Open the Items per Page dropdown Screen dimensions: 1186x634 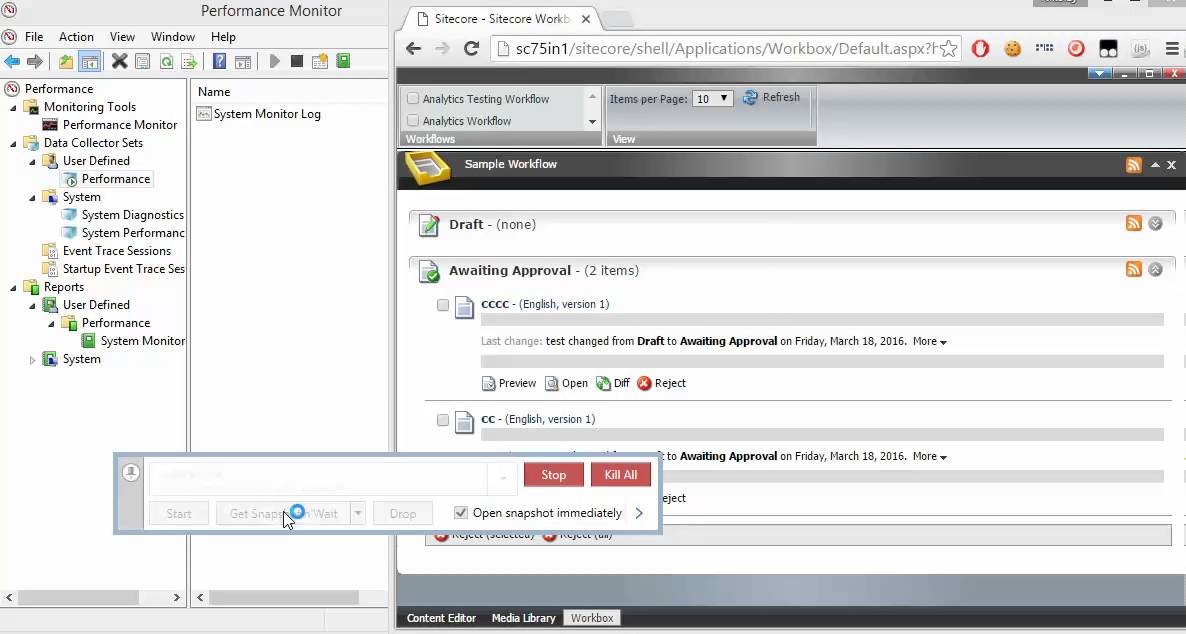[x=713, y=98]
